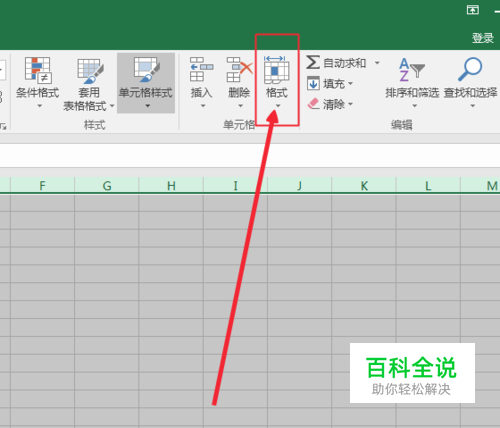Image resolution: width=500 pixels, height=428 pixels.
Task: Expand the 自动求和 dropdown arrow
Action: pyautogui.click(x=377, y=63)
